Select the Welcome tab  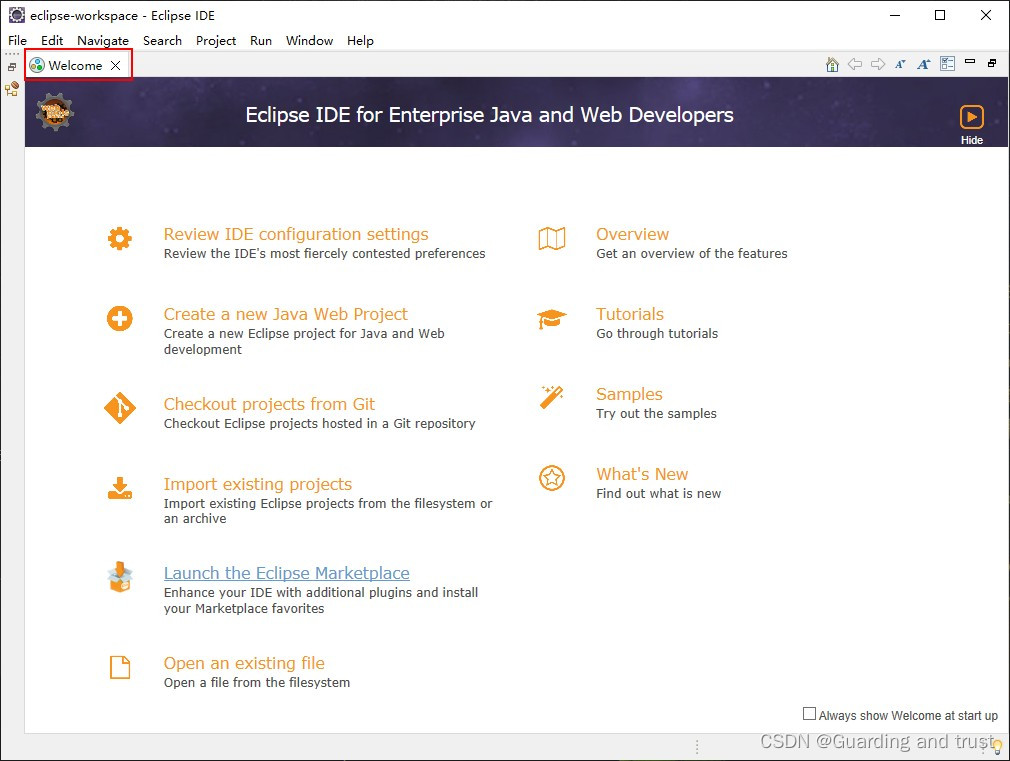tap(75, 65)
